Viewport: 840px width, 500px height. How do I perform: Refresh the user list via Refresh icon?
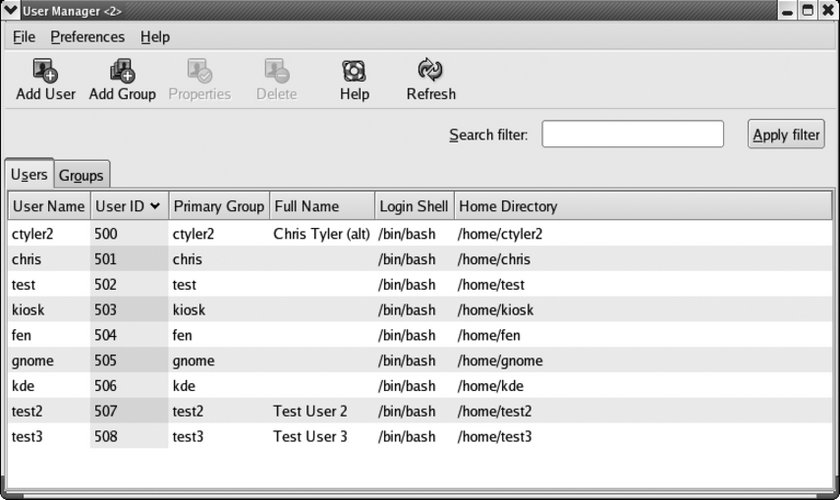430,71
